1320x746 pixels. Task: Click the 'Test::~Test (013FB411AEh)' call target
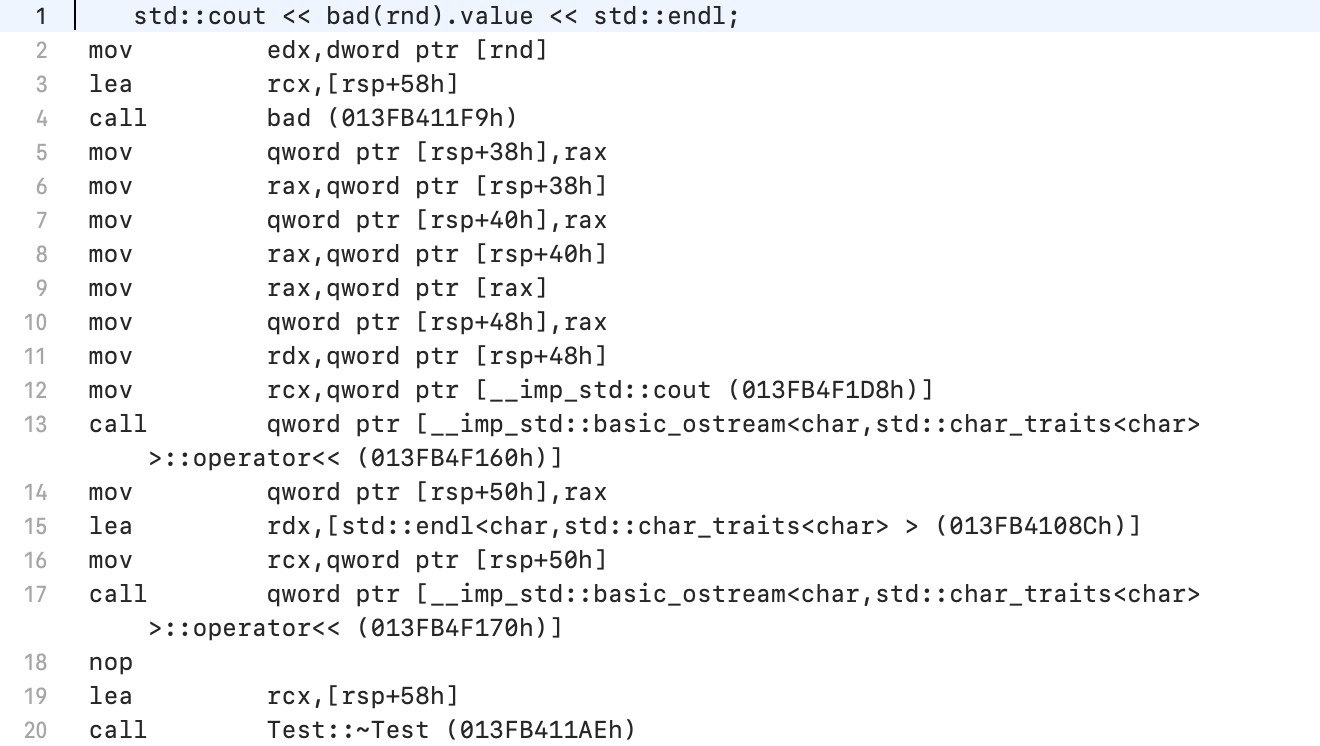click(450, 730)
